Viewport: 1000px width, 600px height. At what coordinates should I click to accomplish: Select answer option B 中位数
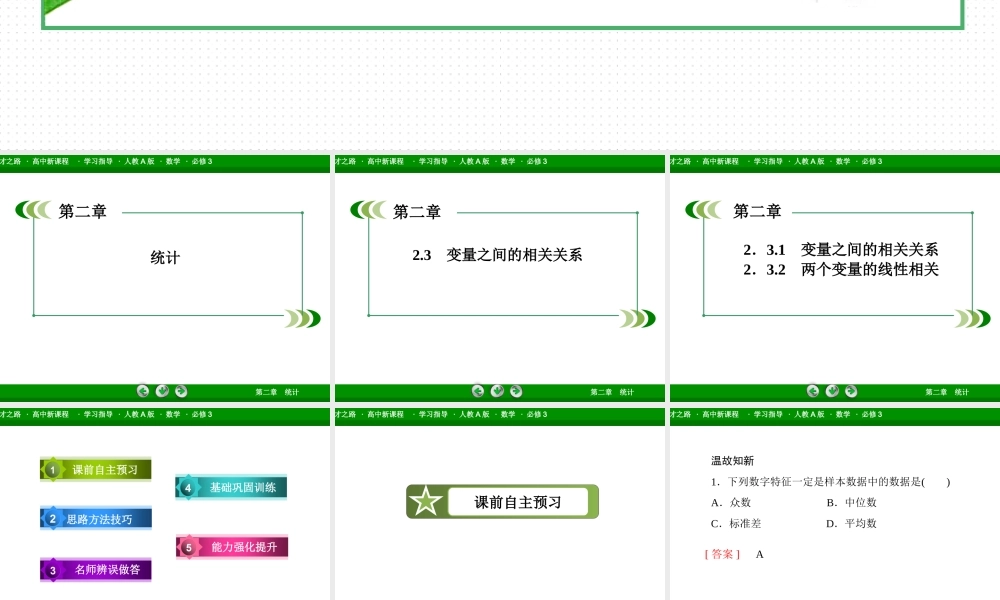[849, 502]
